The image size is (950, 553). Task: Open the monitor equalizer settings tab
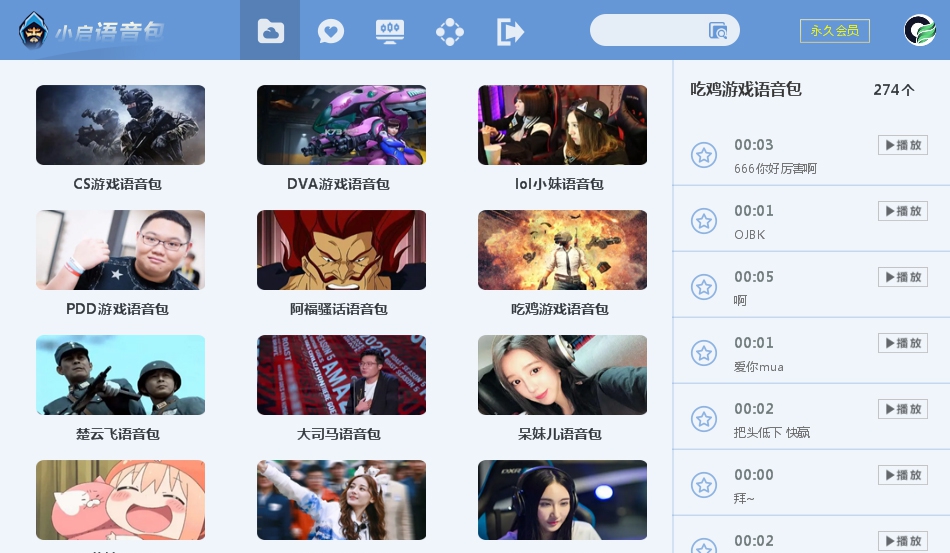tap(390, 31)
